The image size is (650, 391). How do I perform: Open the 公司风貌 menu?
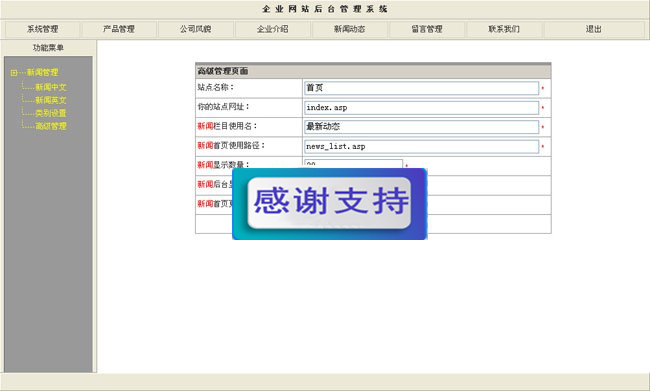point(196,29)
